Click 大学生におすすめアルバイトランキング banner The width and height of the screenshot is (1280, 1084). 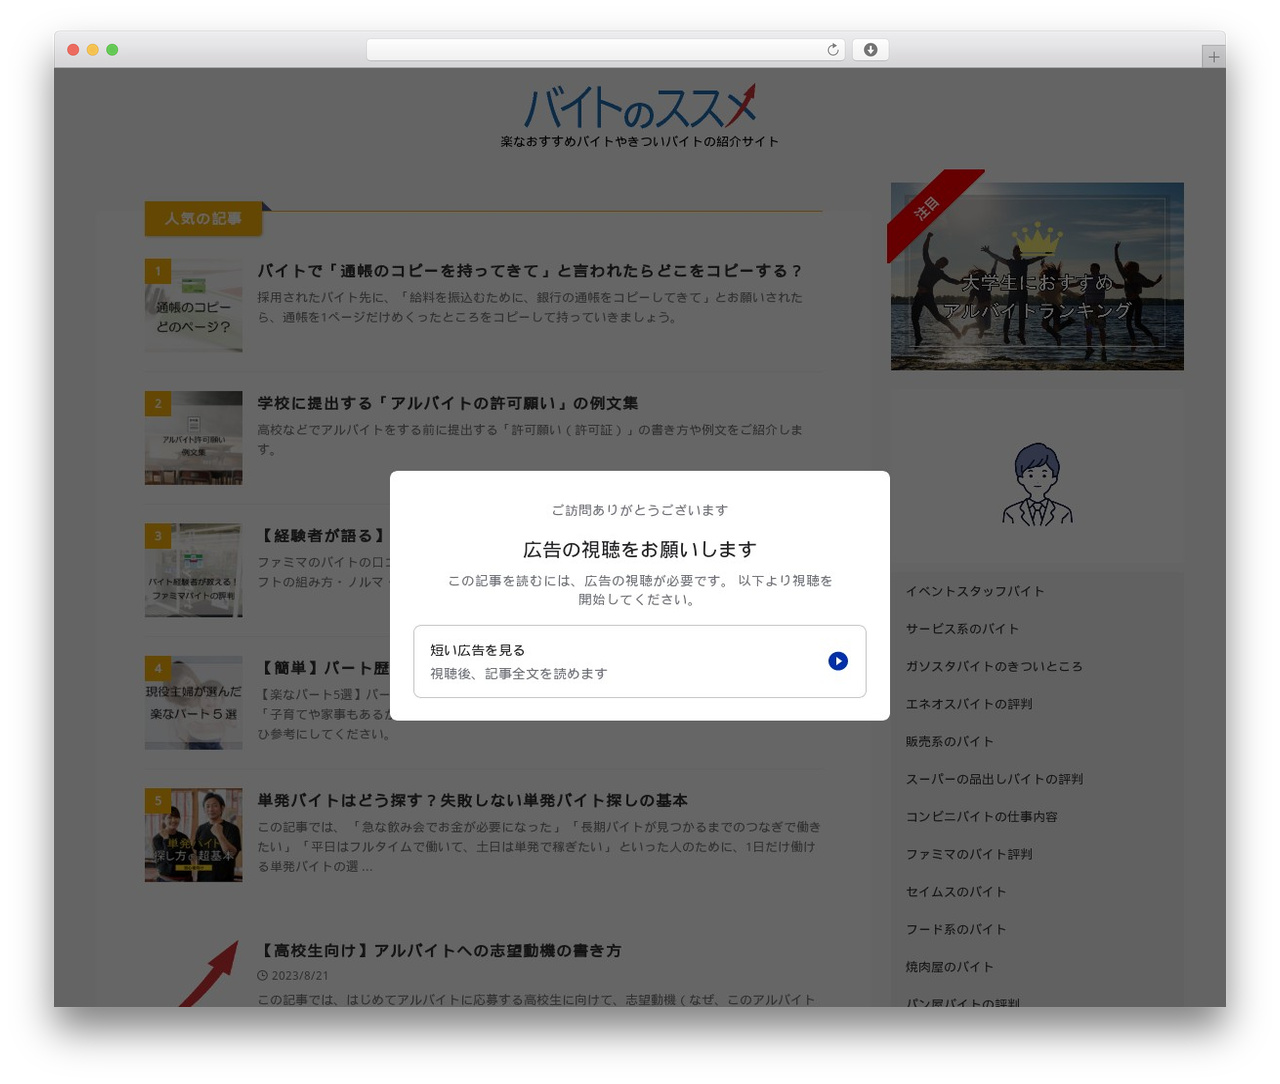1037,276
